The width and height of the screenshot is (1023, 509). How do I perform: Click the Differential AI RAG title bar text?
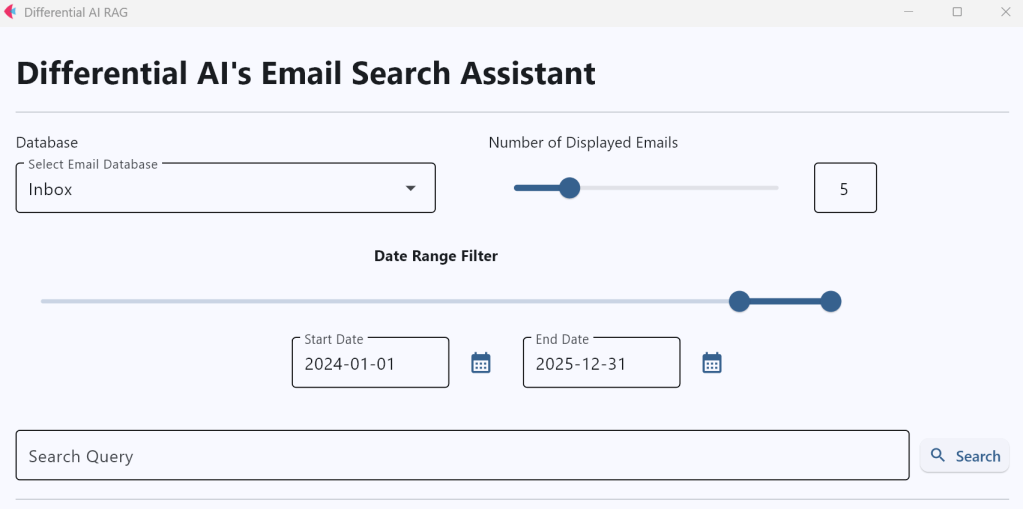[x=76, y=13]
